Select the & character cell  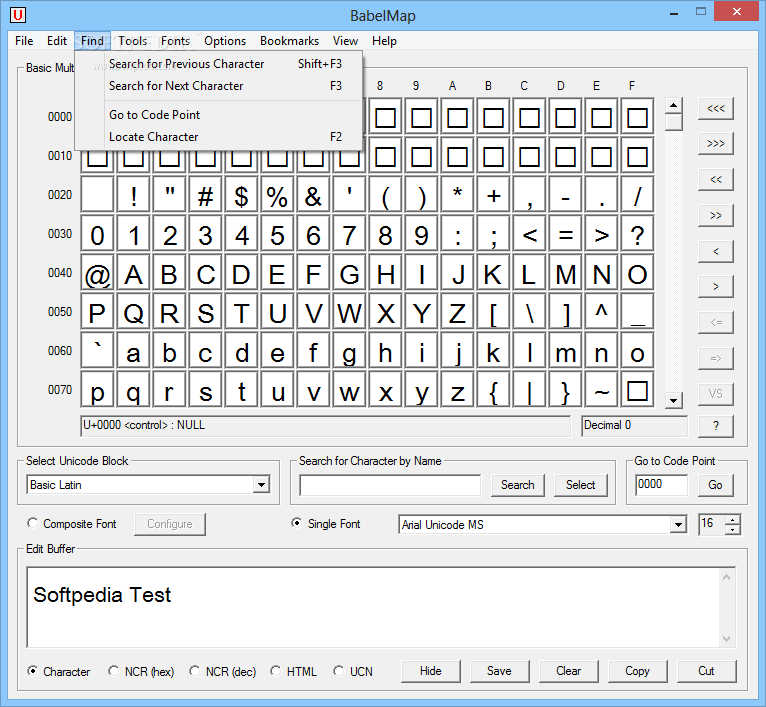tap(313, 196)
